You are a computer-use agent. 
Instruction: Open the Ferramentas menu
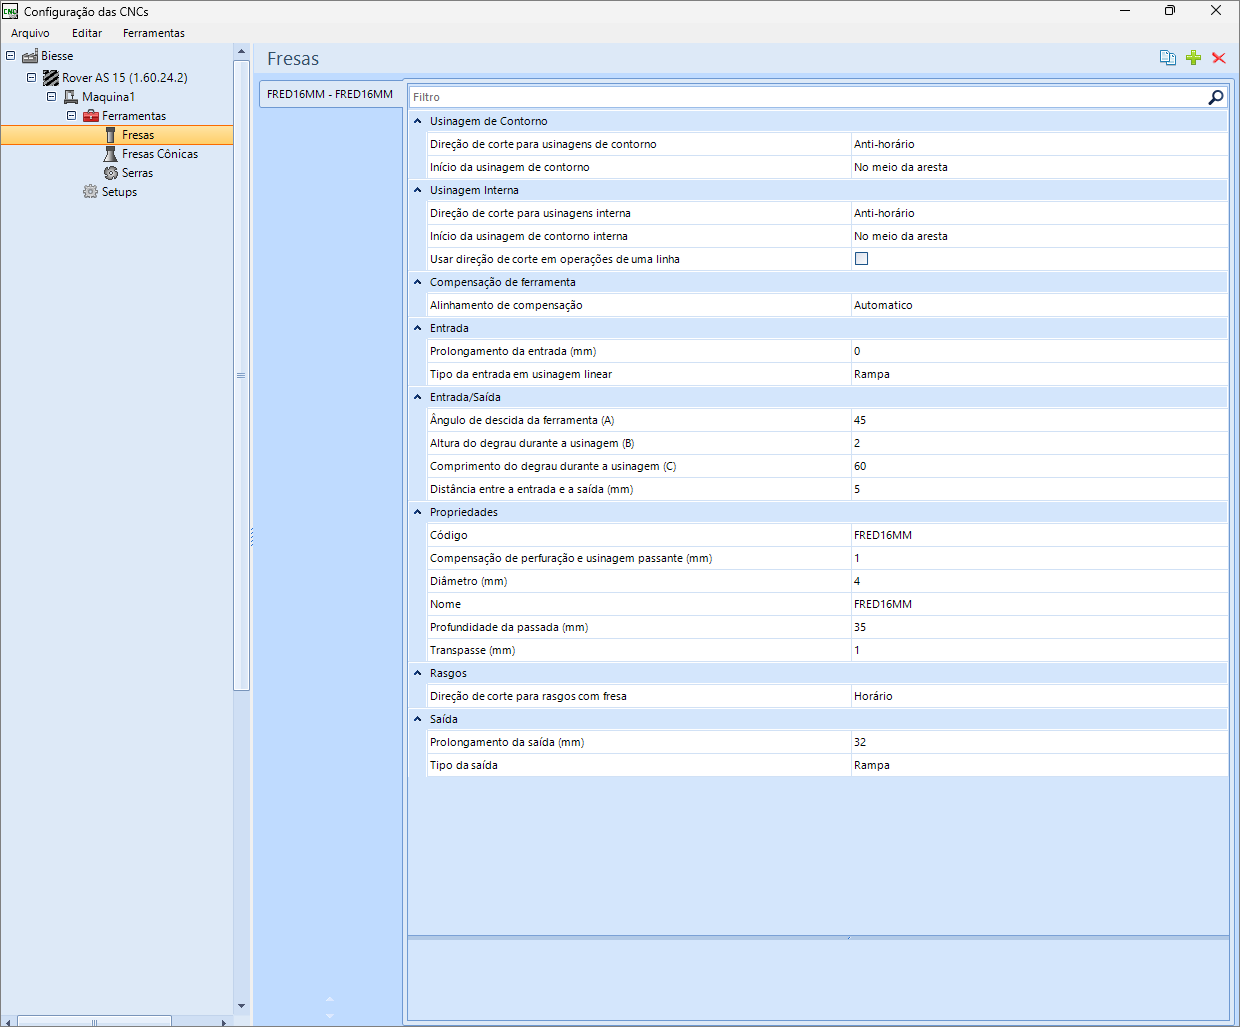(153, 33)
